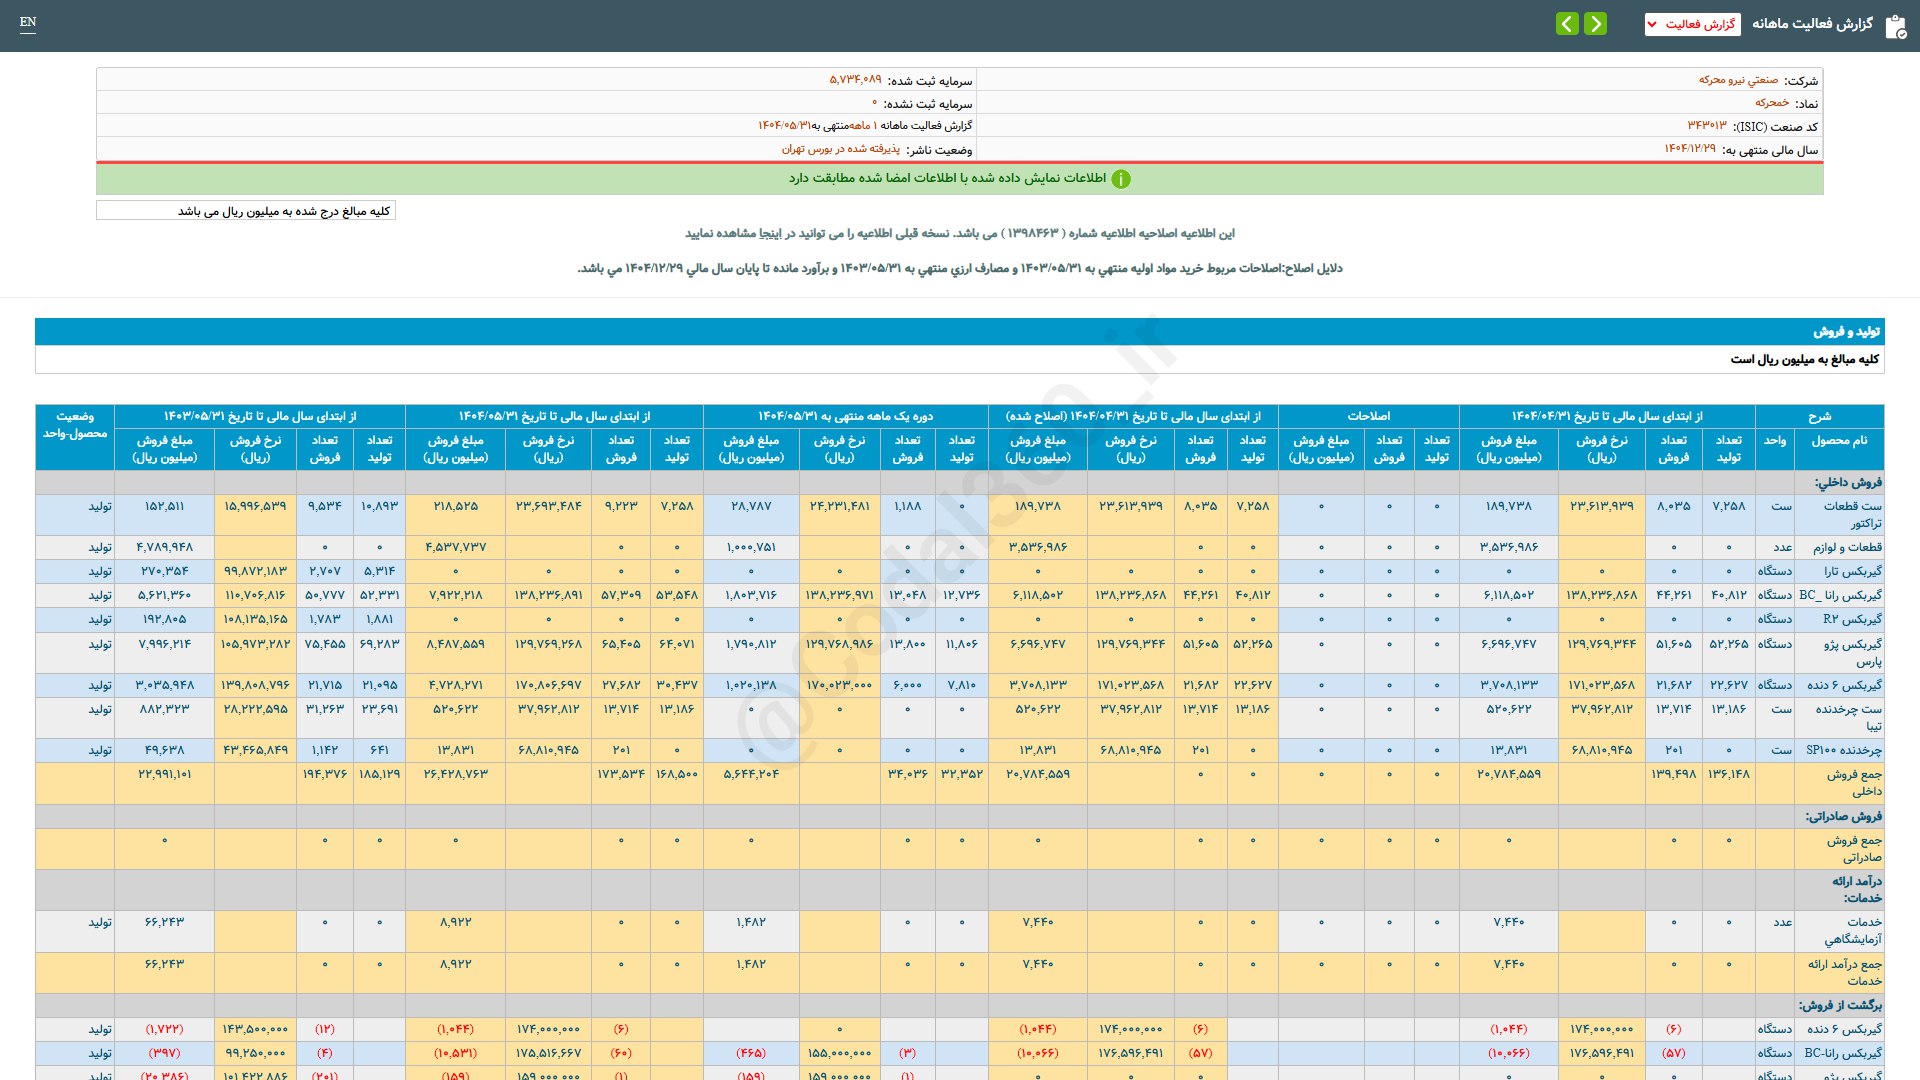
Task: Click the green left chevron button
Action: pos(1567,23)
